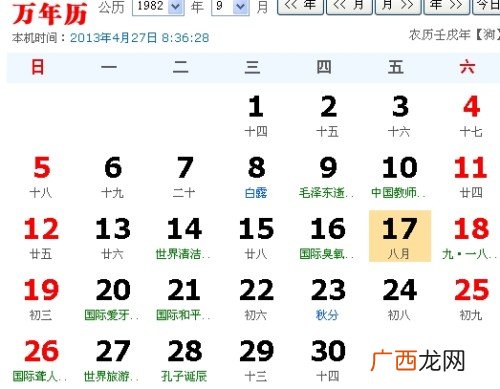Select September 21 with 国际和平 note
Viewport: 500px width, 389px height.
(x=184, y=299)
